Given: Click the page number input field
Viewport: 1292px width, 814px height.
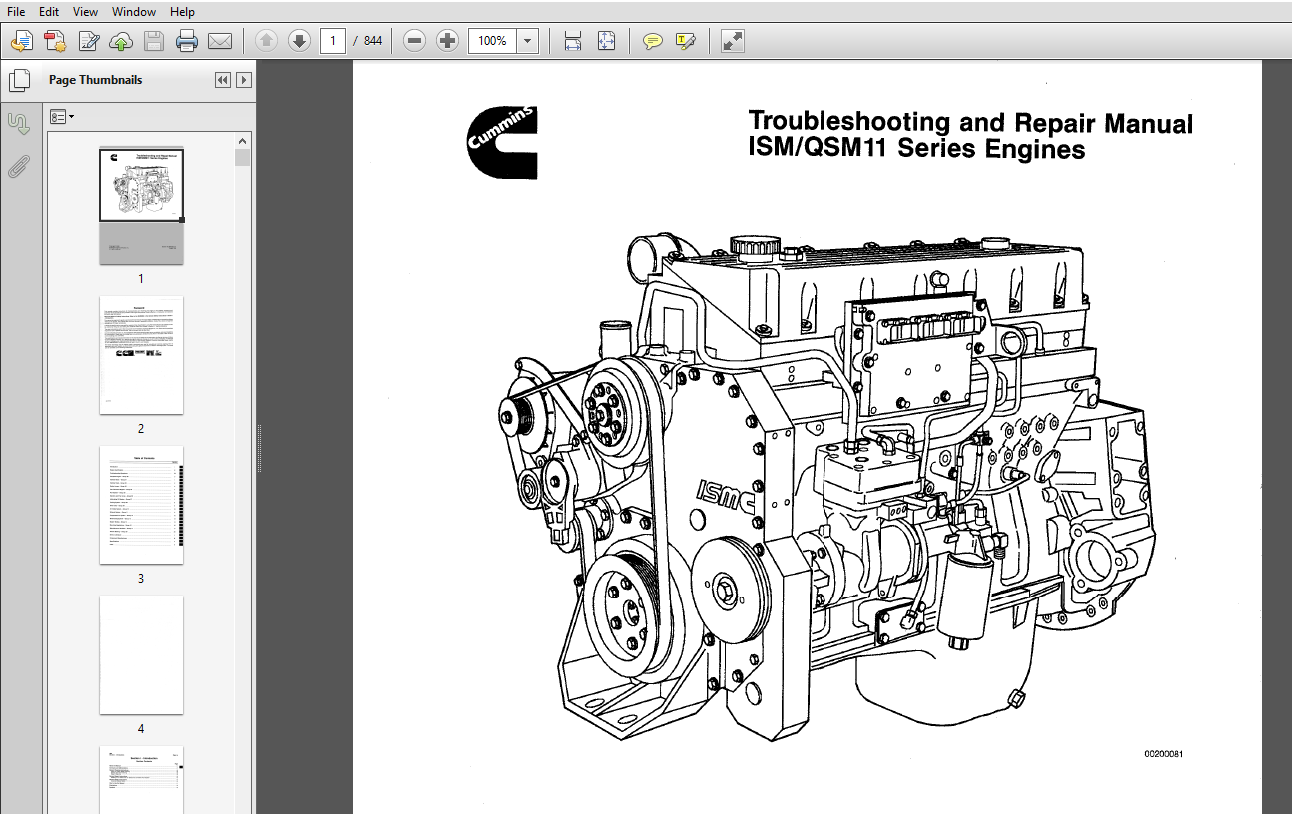Looking at the screenshot, I should point(333,41).
